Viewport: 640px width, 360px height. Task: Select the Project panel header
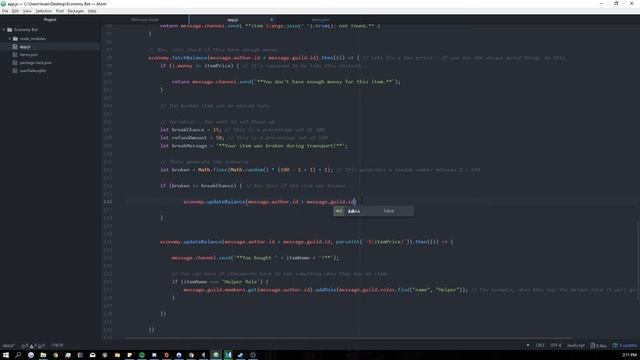(50, 20)
